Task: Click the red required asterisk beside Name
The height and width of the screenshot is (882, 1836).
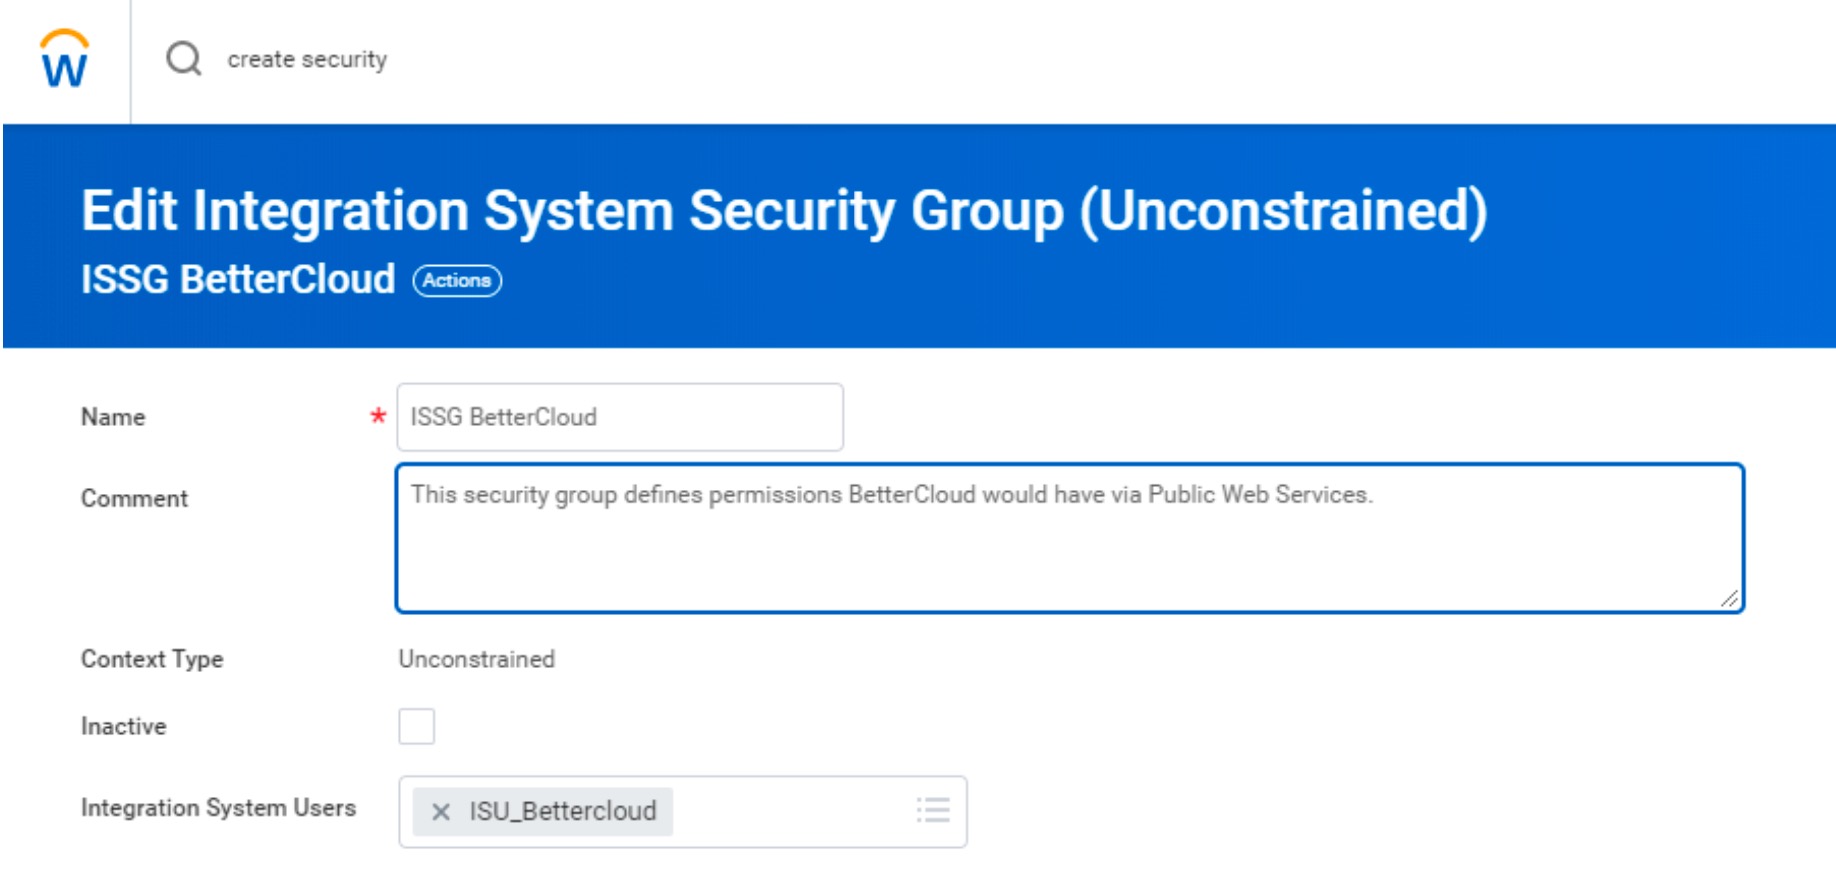Action: pyautogui.click(x=377, y=418)
